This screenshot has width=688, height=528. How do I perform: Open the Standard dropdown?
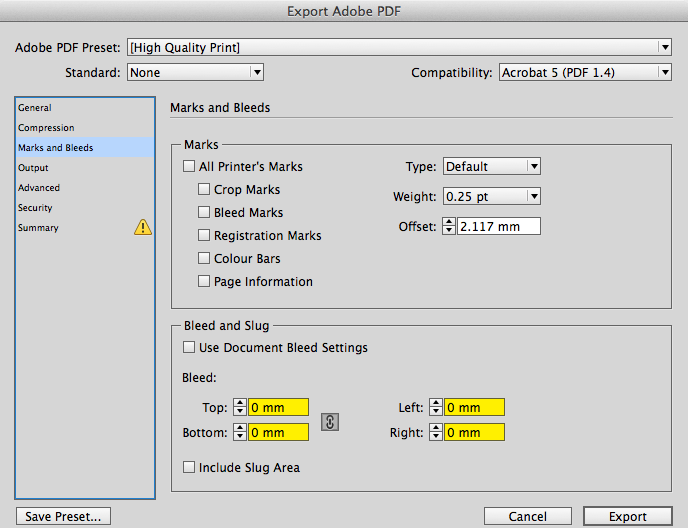[195, 72]
